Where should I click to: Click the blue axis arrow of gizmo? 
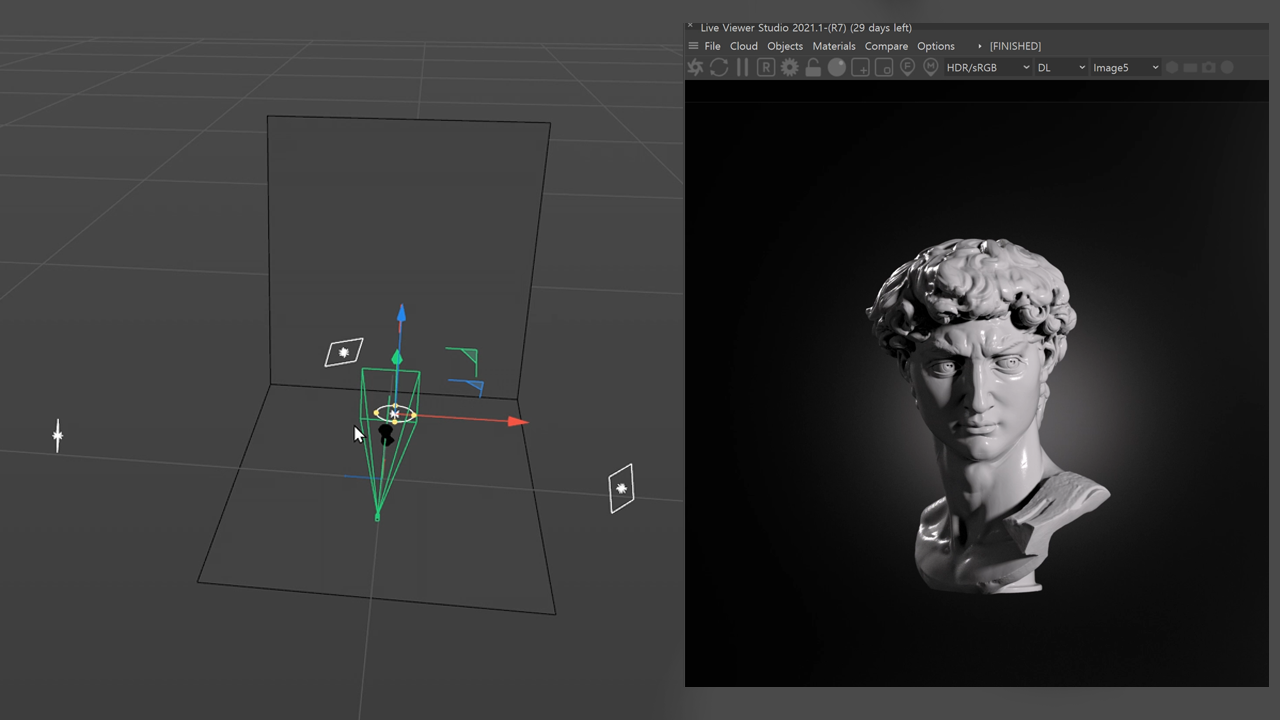pos(401,314)
